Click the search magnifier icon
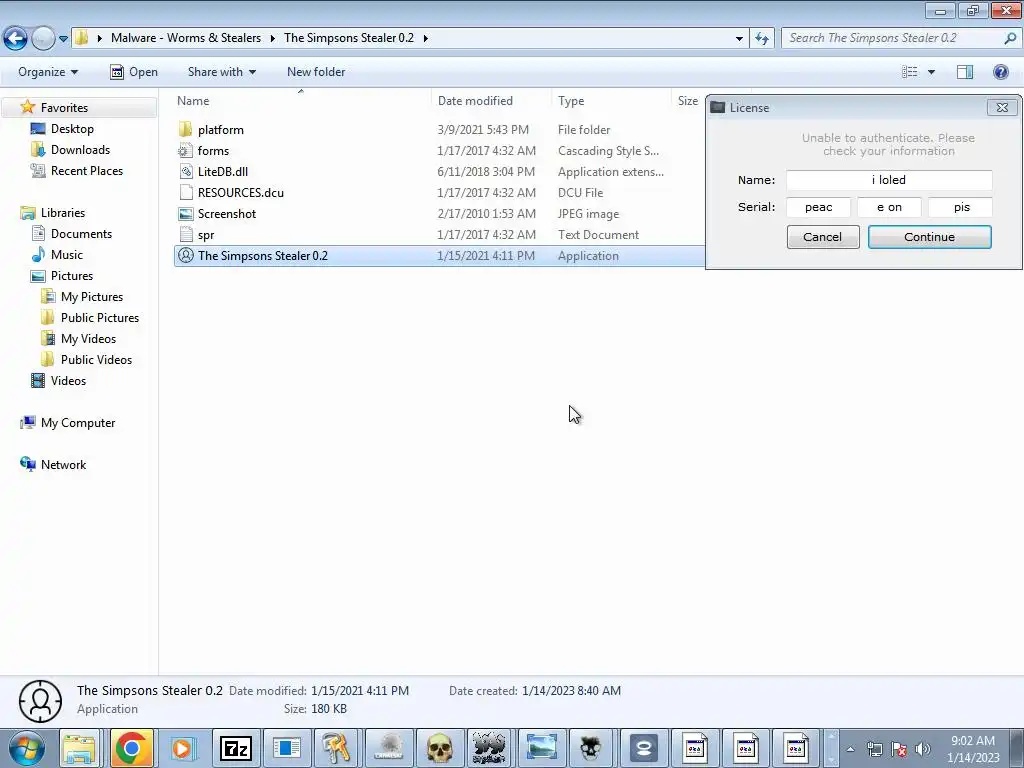The image size is (1024, 768). (1010, 39)
